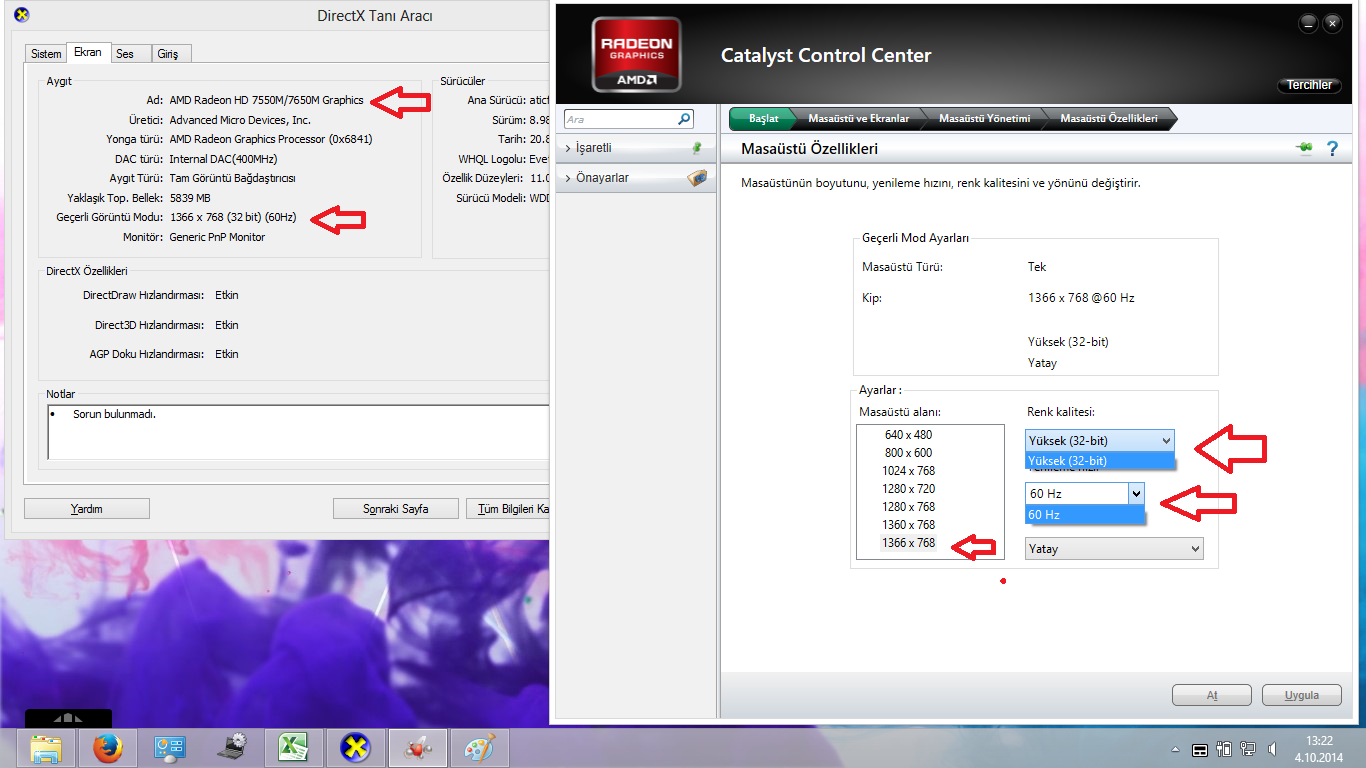
Task: Switch to Catalyst Control Center taskbar icon
Action: tap(417, 747)
